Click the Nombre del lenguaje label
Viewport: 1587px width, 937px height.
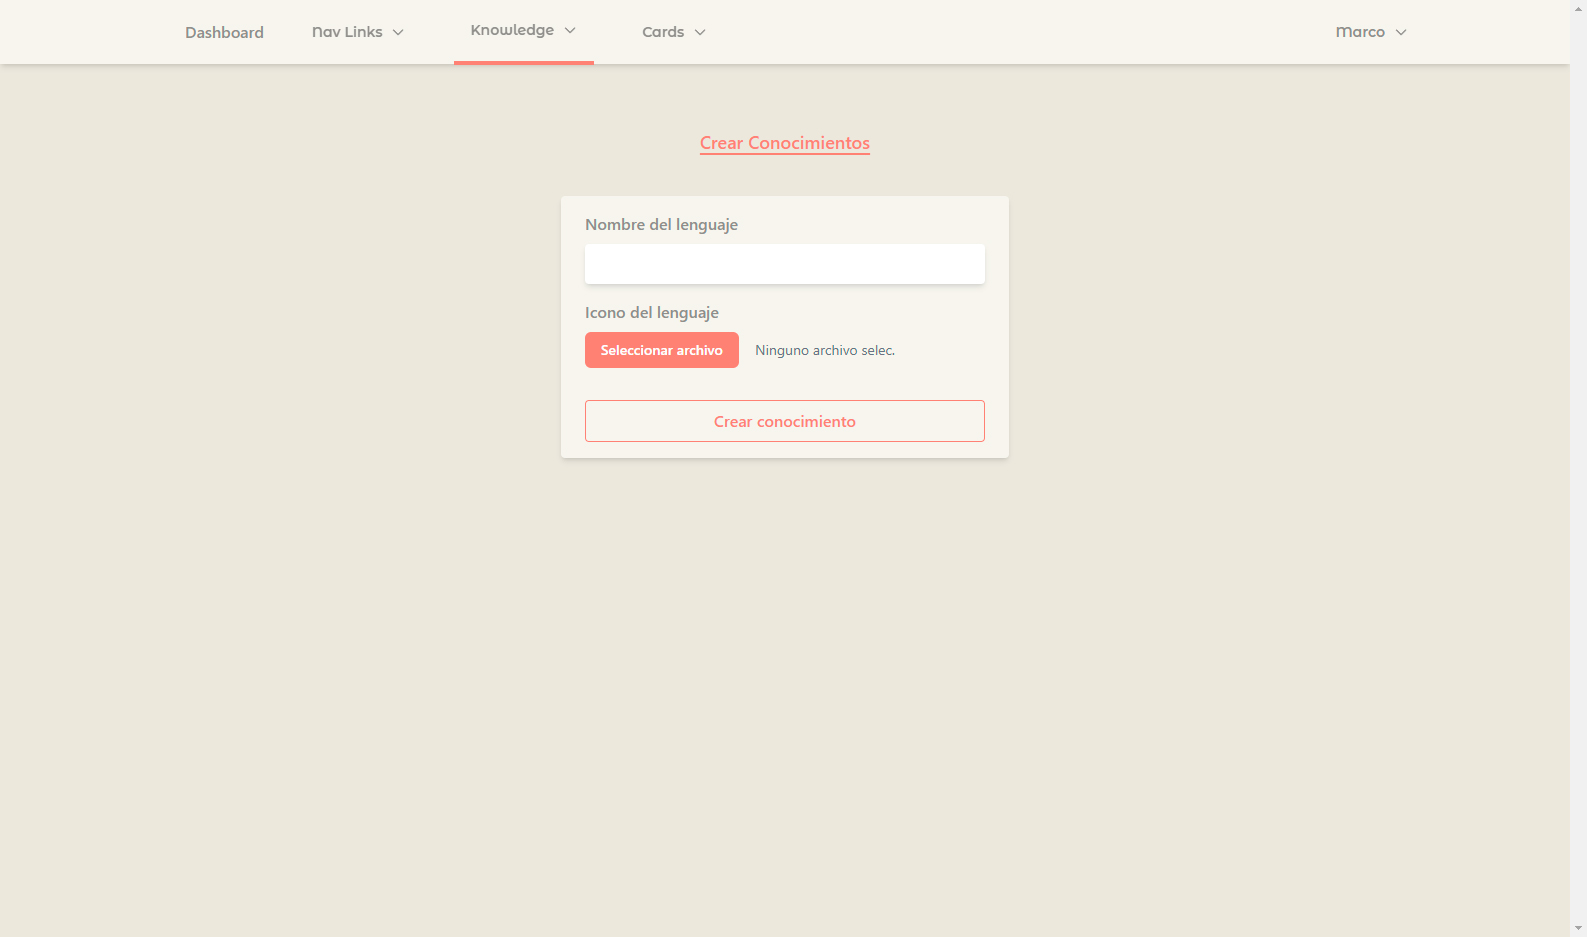[661, 225]
